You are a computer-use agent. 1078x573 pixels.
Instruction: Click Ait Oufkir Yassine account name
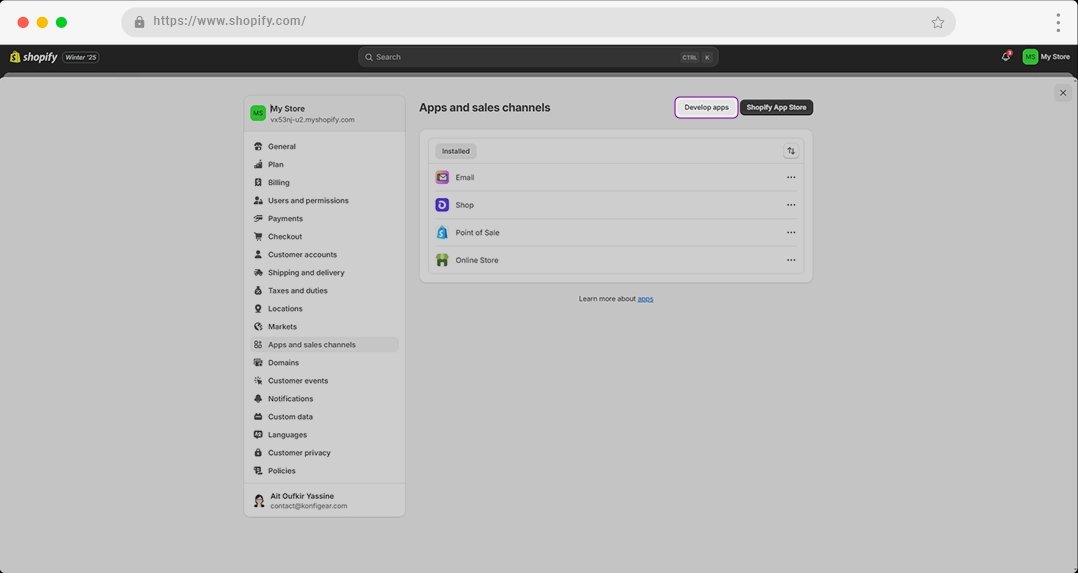(x=302, y=496)
